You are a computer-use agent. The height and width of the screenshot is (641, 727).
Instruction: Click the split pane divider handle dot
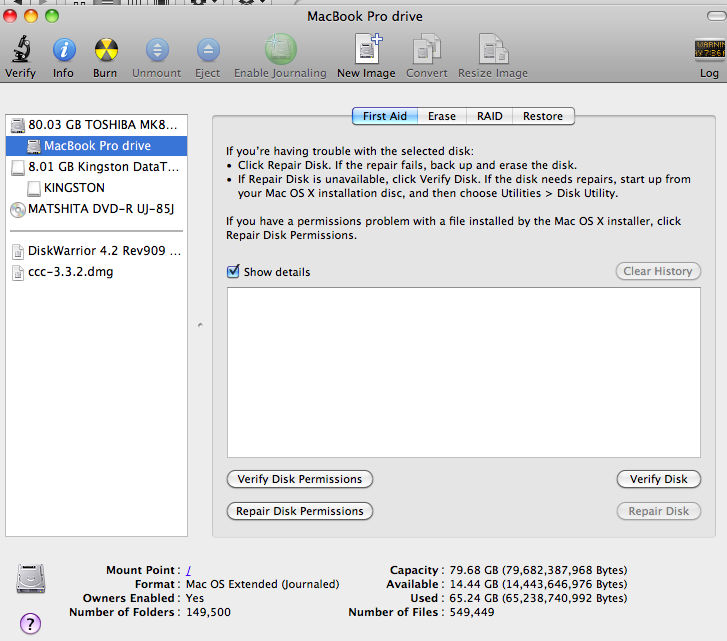pos(200,325)
